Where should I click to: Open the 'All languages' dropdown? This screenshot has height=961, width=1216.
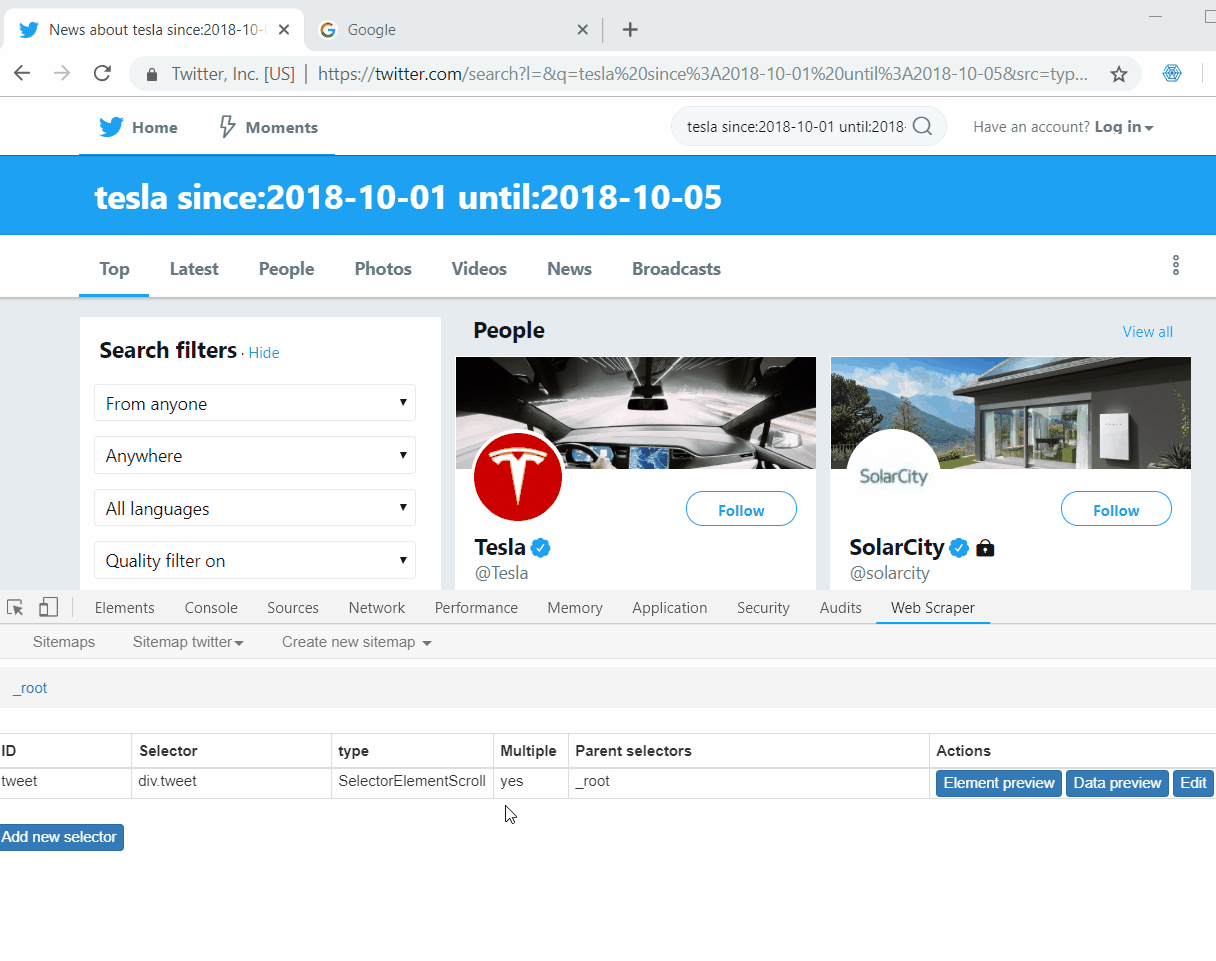(x=255, y=508)
